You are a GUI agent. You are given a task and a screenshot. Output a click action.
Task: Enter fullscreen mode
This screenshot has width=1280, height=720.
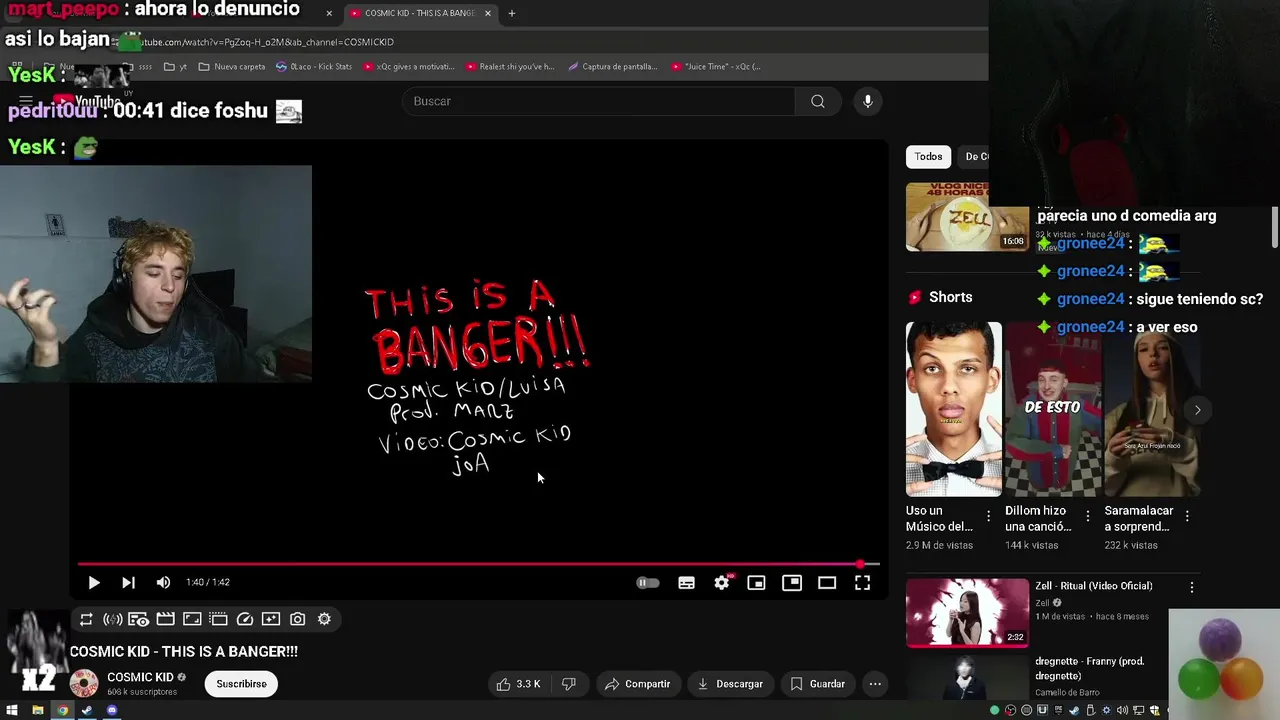(862, 583)
